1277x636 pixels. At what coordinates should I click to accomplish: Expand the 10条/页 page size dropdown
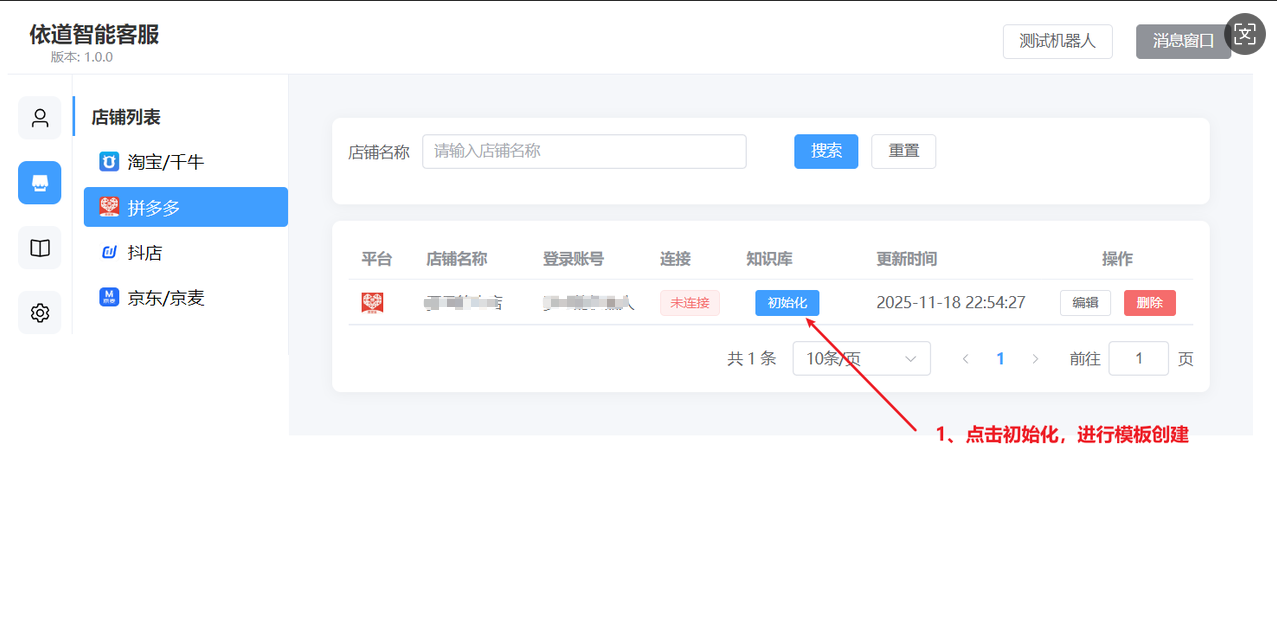(861, 359)
